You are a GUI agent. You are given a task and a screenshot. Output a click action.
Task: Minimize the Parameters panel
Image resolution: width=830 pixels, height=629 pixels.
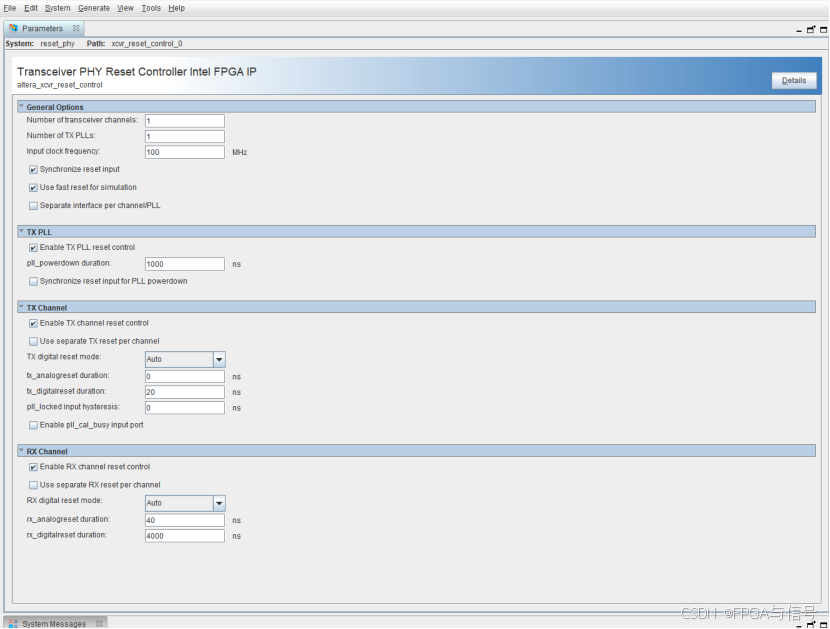point(799,31)
